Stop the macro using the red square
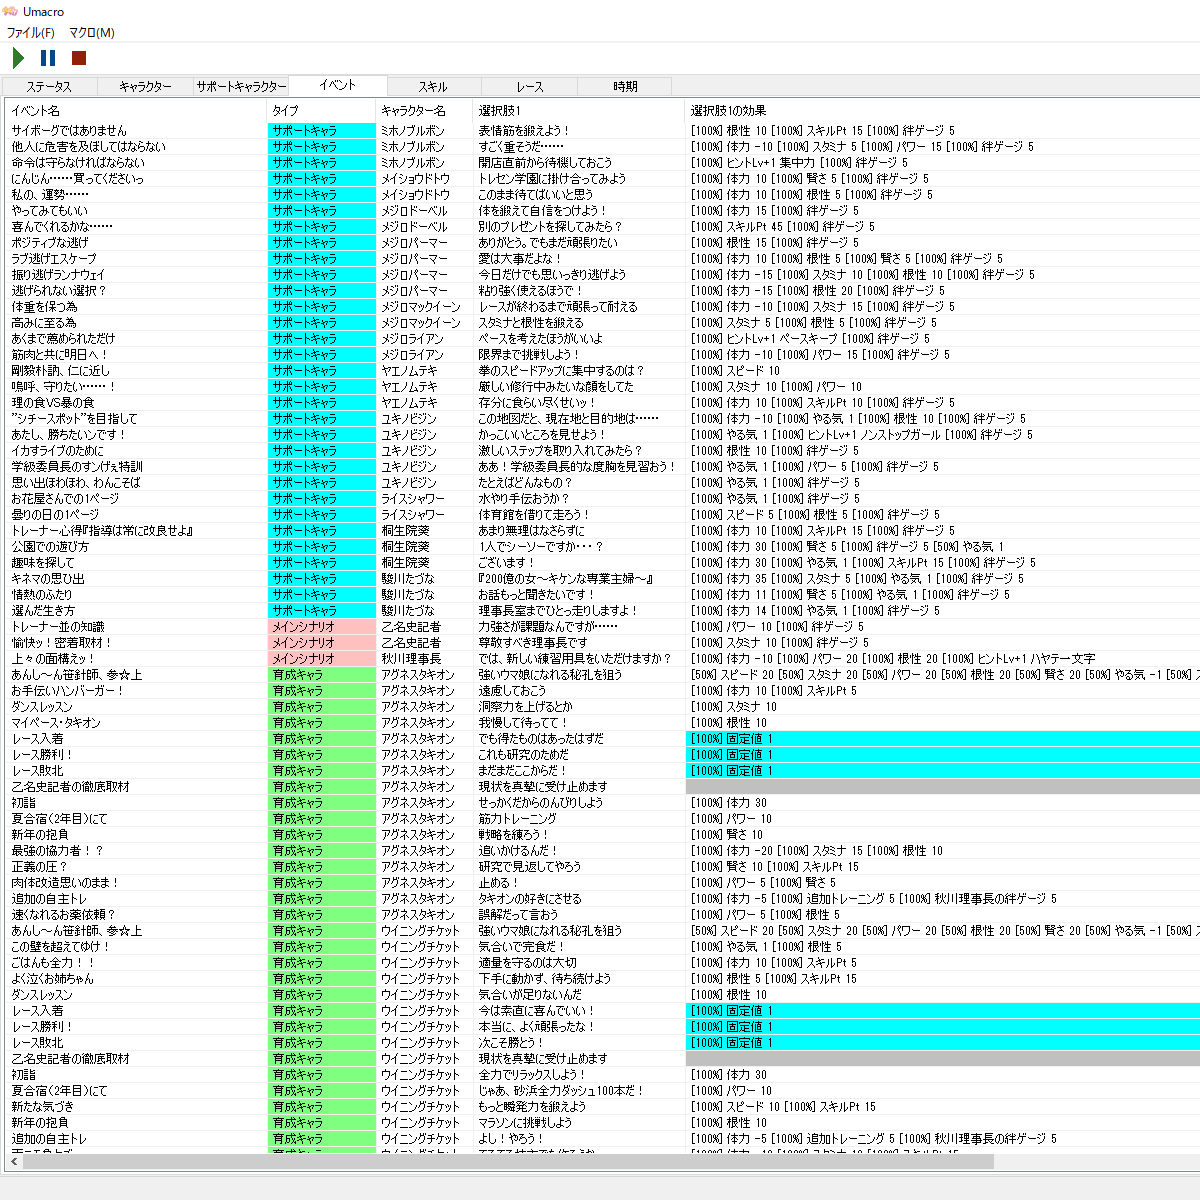 (79, 58)
